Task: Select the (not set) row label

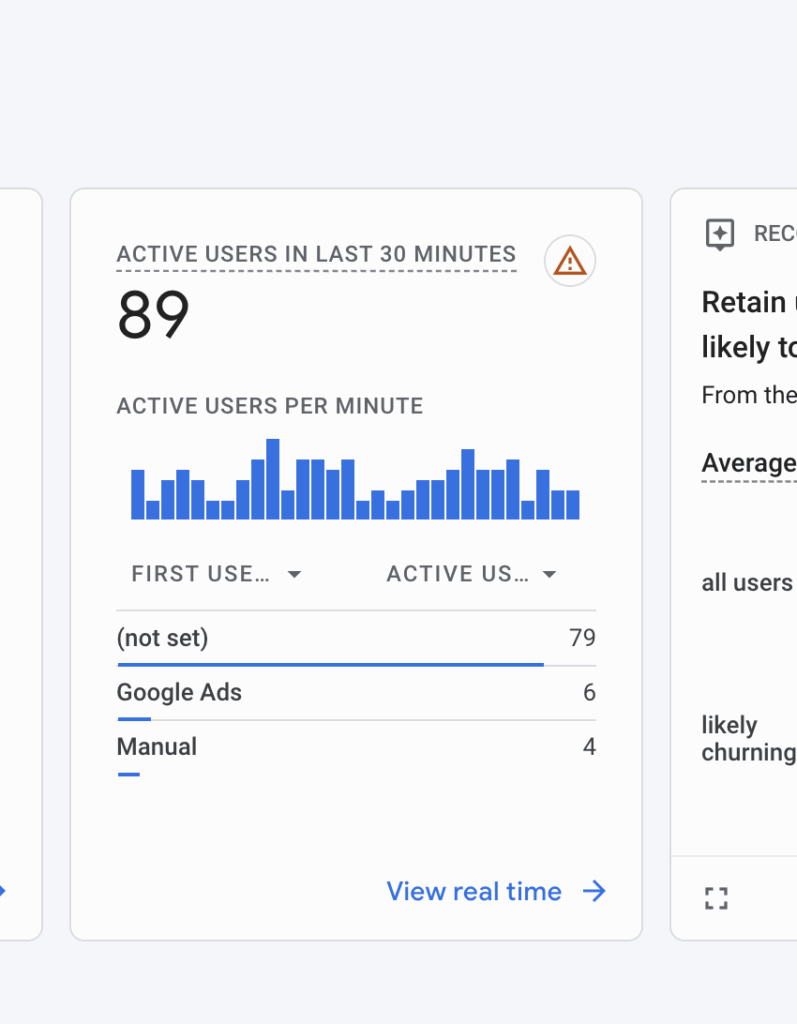Action: point(162,638)
